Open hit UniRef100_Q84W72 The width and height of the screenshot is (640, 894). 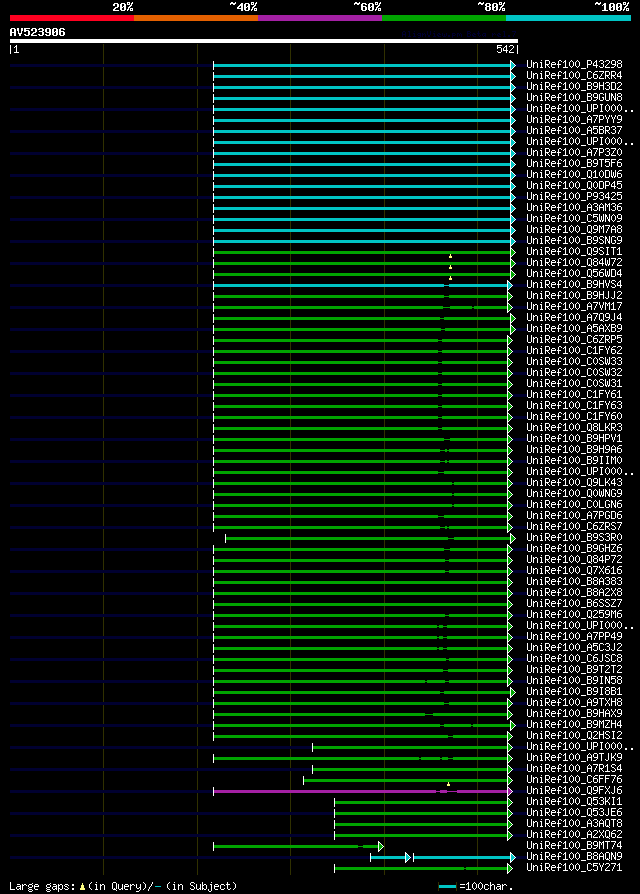coord(574,262)
